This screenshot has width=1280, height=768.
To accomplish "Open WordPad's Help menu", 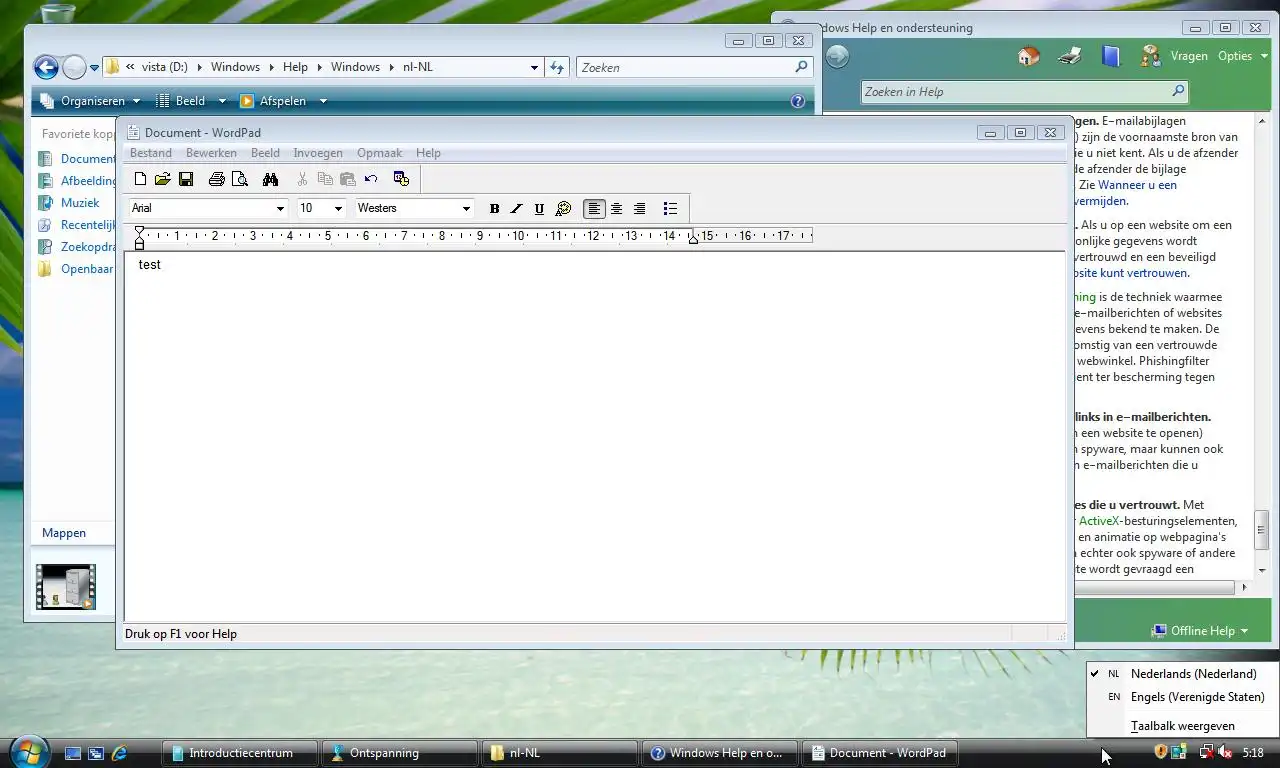I will 428,153.
